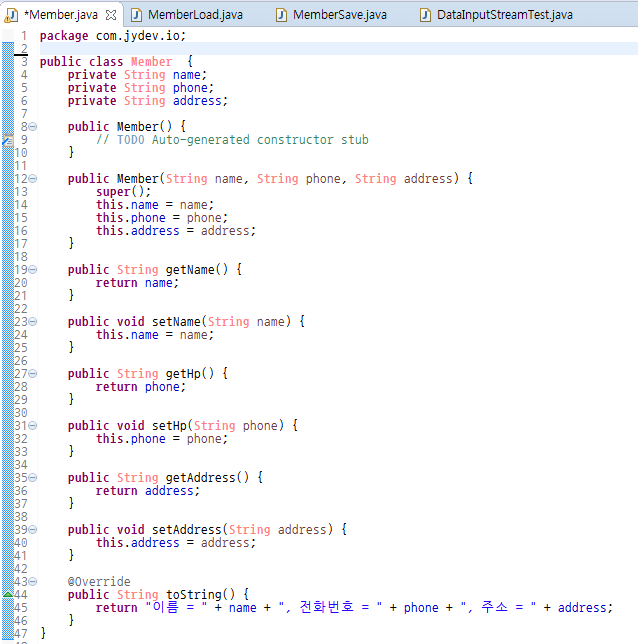Collapse the parameterized constructor at line 12
The width and height of the screenshot is (638, 644).
[x=33, y=179]
